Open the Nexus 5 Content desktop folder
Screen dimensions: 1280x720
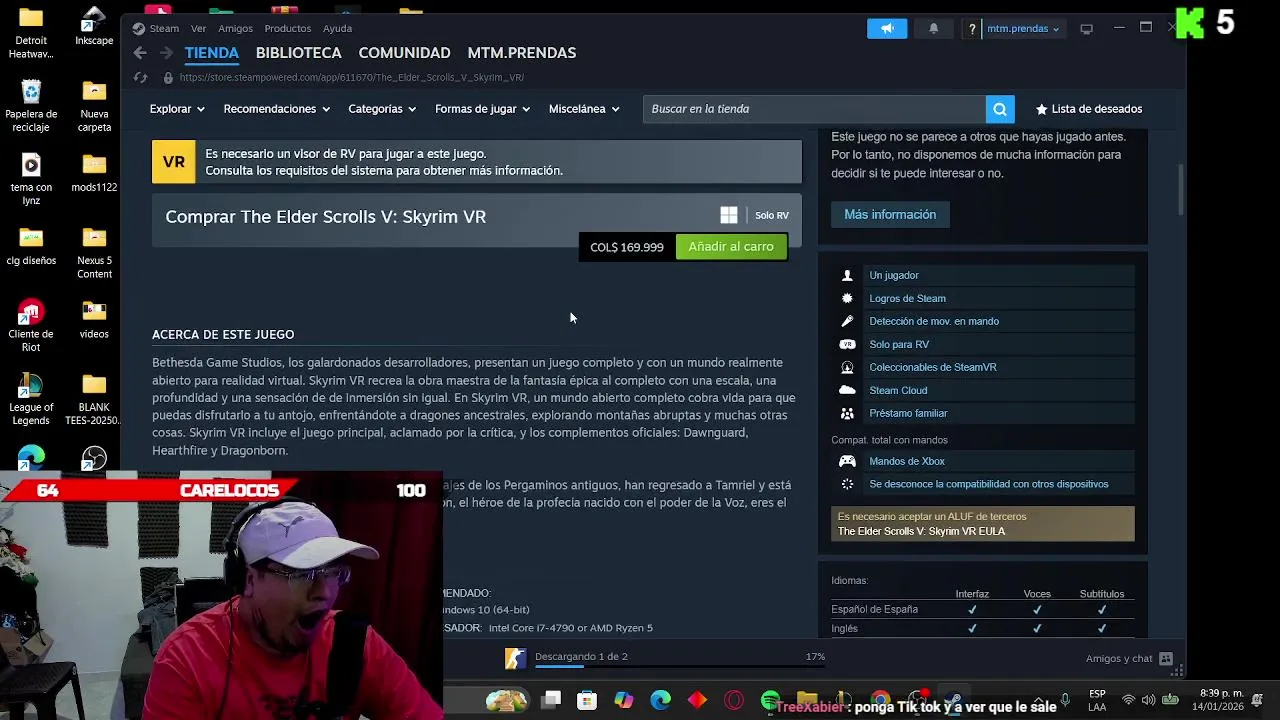coord(94,252)
